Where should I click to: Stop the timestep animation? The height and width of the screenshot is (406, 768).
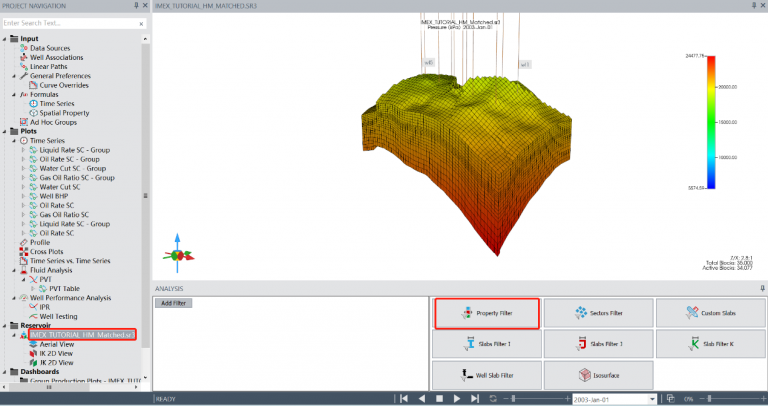440,398
